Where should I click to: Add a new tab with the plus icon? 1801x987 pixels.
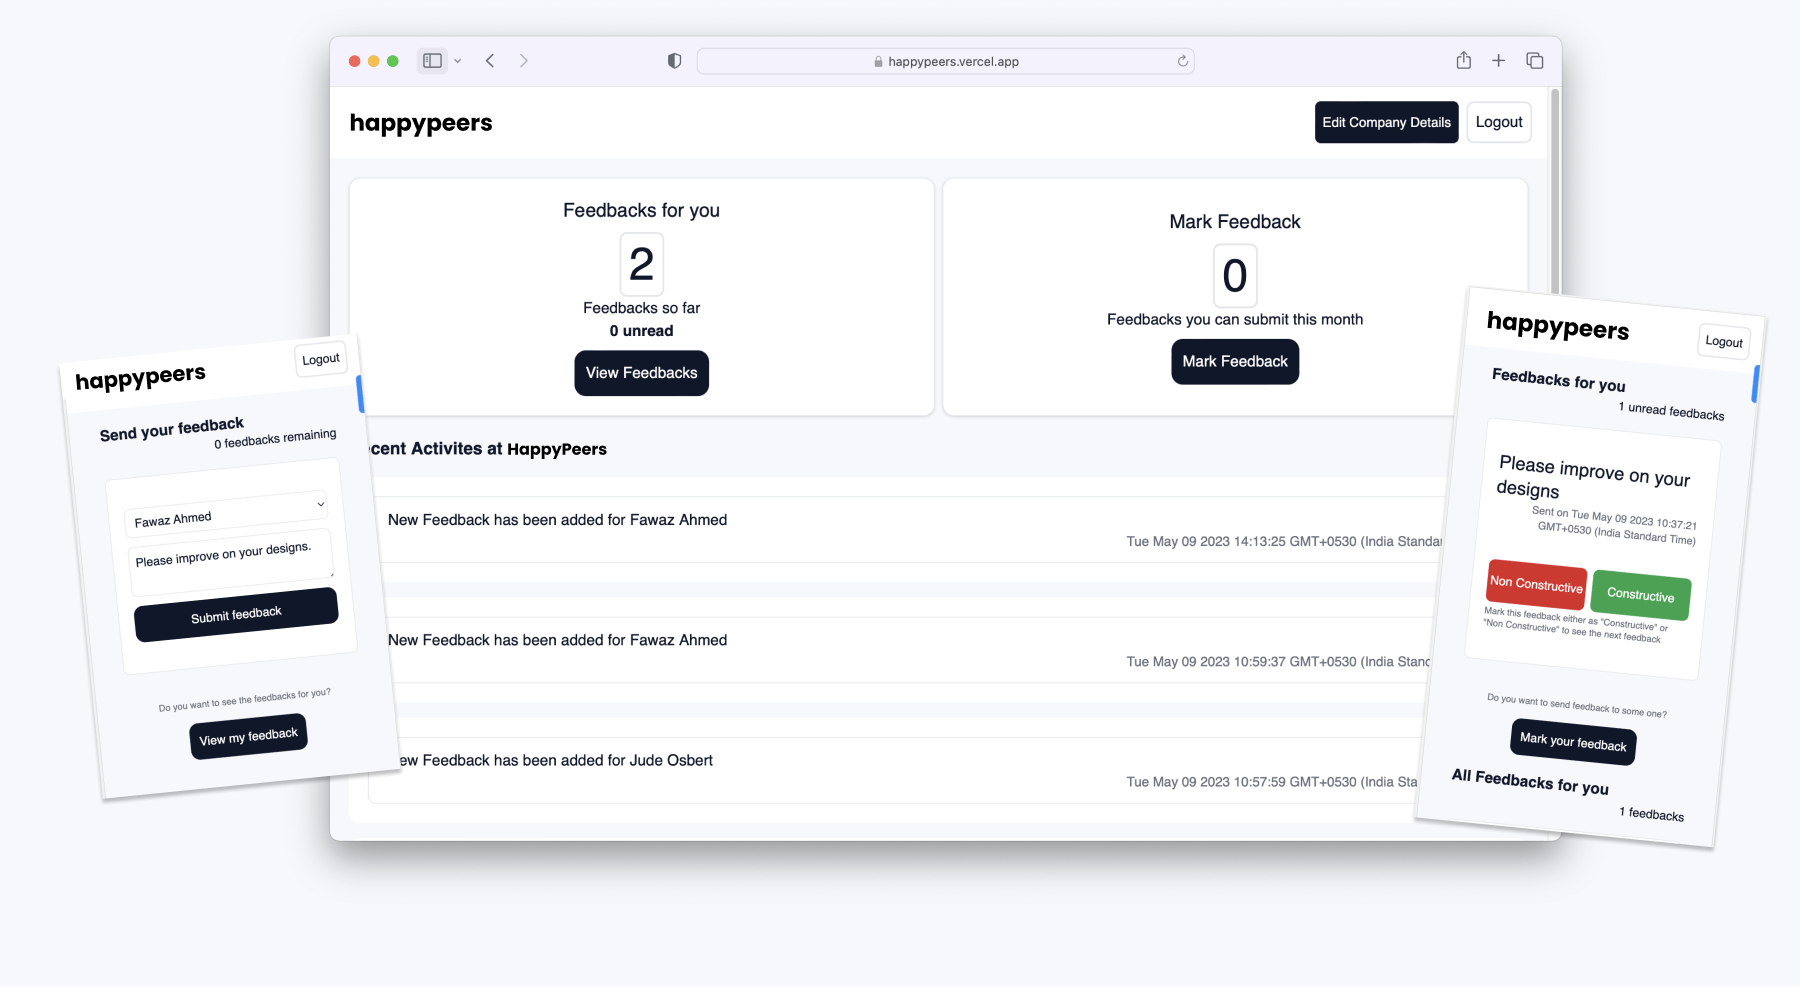pyautogui.click(x=1498, y=61)
